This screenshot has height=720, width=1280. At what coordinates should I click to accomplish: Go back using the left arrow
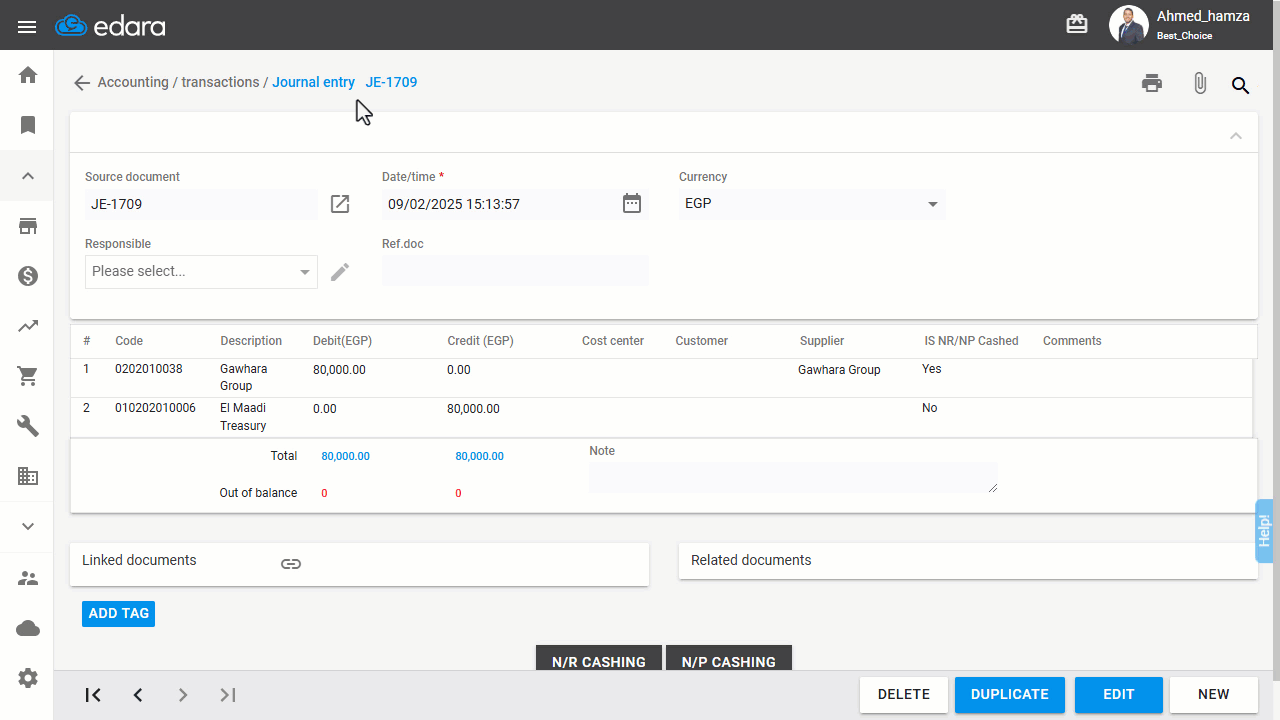coord(82,83)
